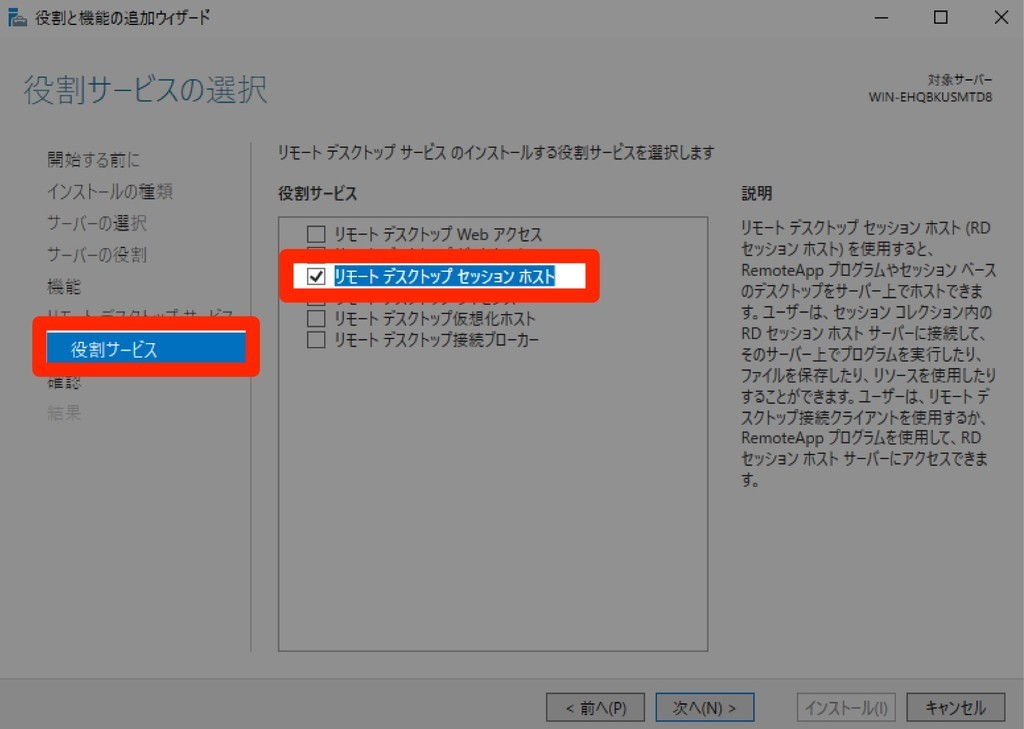
Task: Click server name WIN-EHQBKUSMTD8
Action: 930,97
